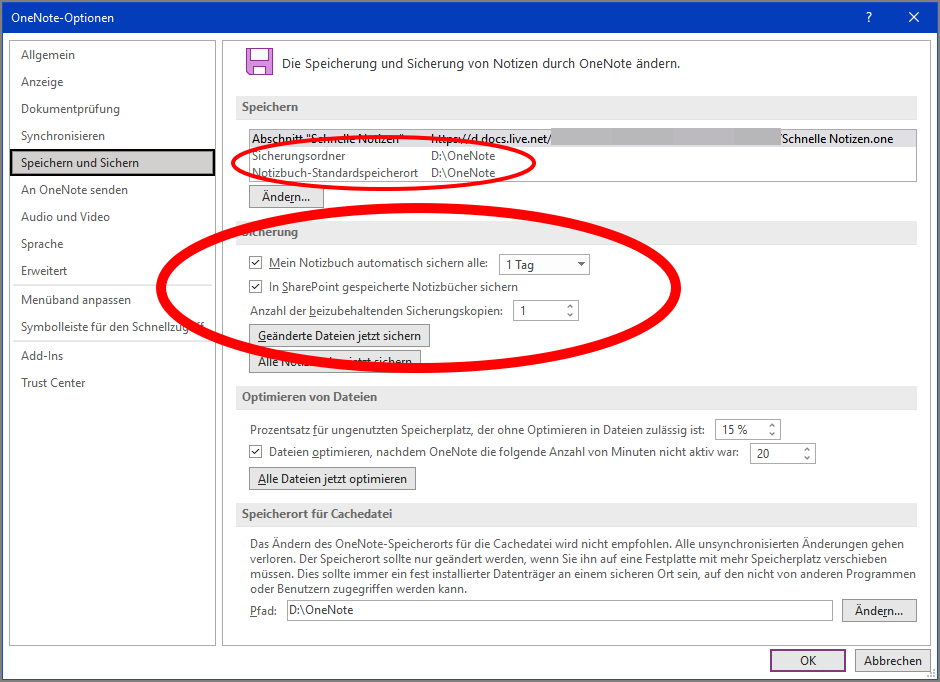
Task: Click Geänderte Dateien jetzt sichern
Action: pos(339,336)
